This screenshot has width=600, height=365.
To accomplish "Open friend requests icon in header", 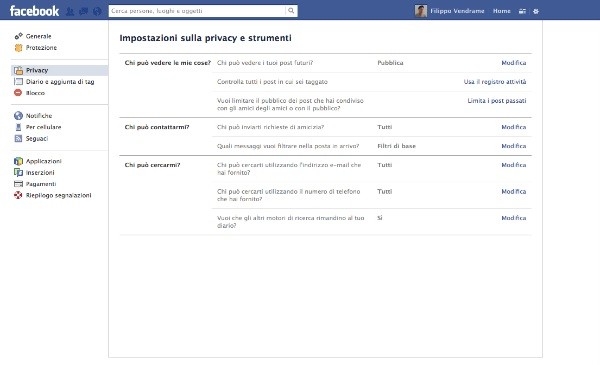I will click(70, 11).
